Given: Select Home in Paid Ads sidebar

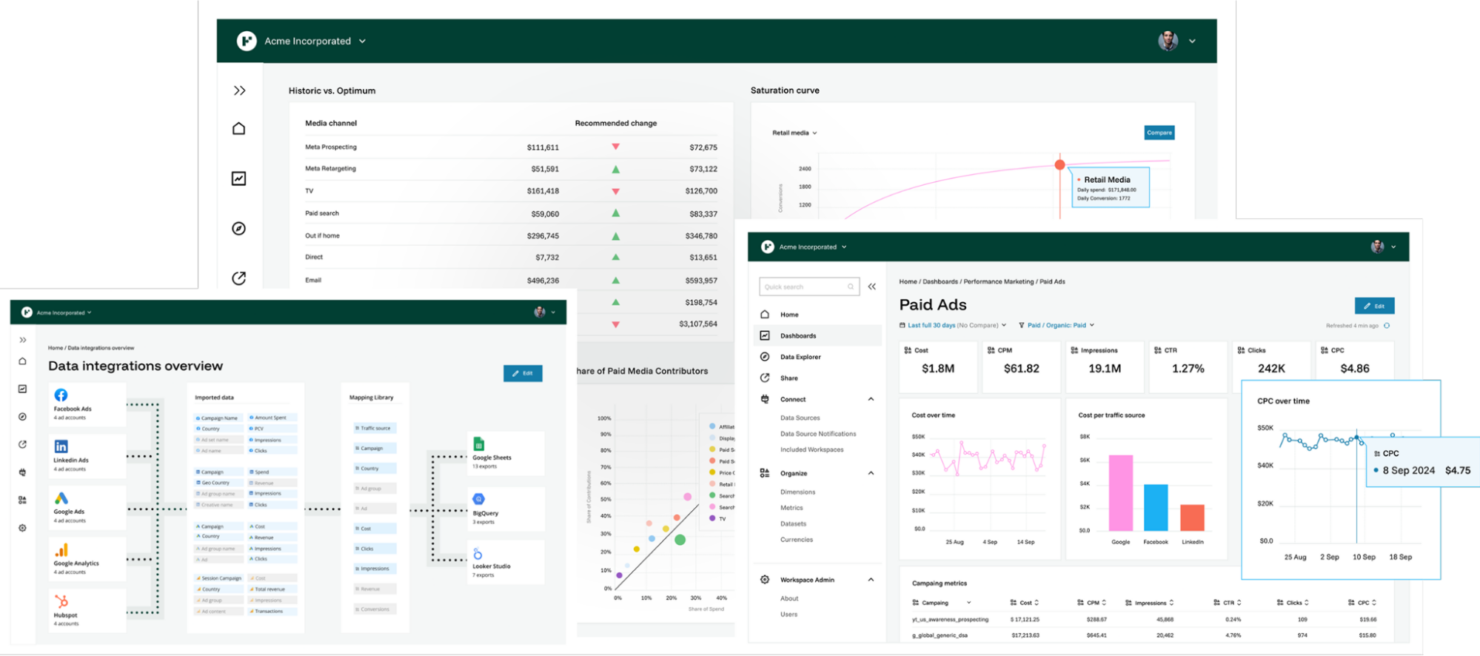Looking at the screenshot, I should click(817, 314).
